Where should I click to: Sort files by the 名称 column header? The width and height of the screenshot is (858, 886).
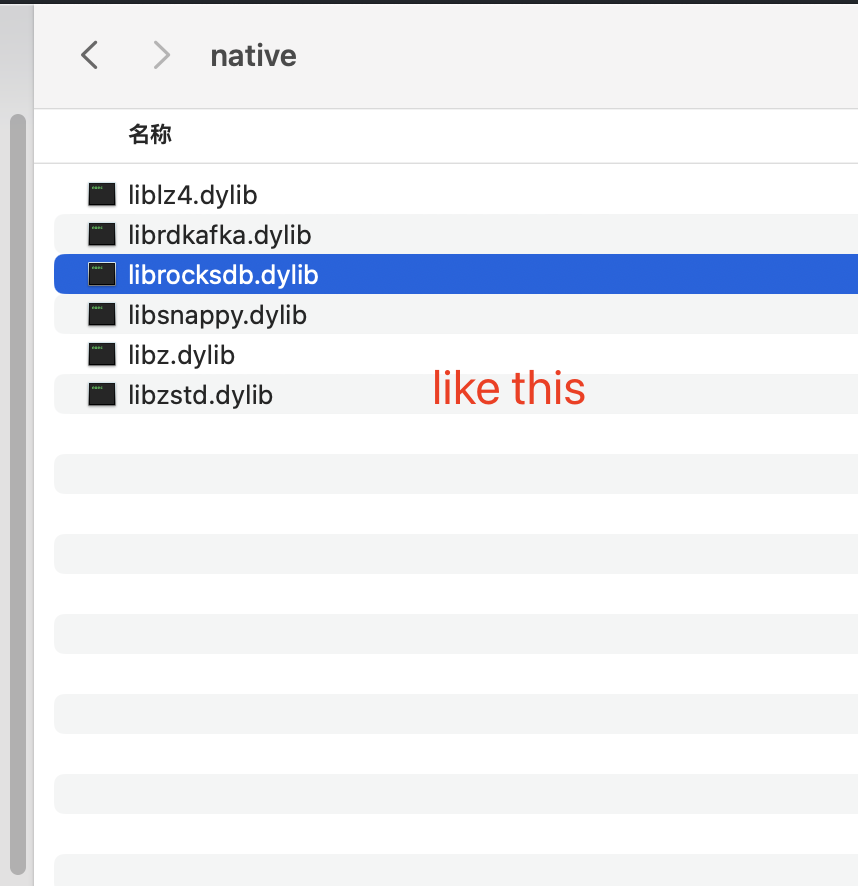pyautogui.click(x=150, y=134)
